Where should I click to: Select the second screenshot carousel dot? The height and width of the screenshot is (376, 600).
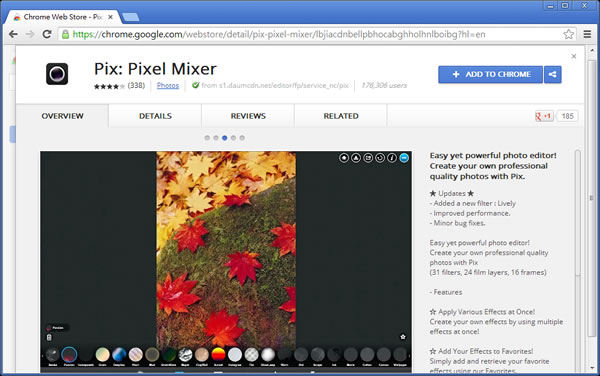point(216,138)
